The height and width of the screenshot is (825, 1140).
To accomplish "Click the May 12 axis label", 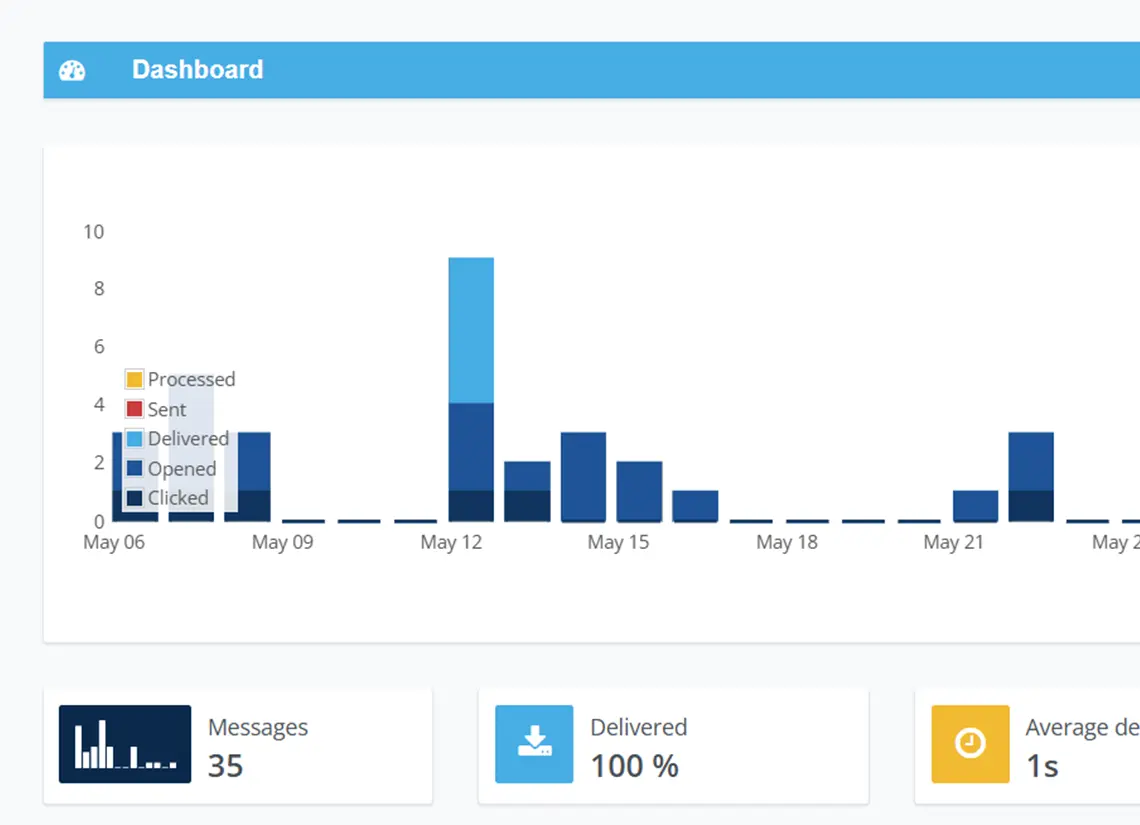I will (x=452, y=543).
